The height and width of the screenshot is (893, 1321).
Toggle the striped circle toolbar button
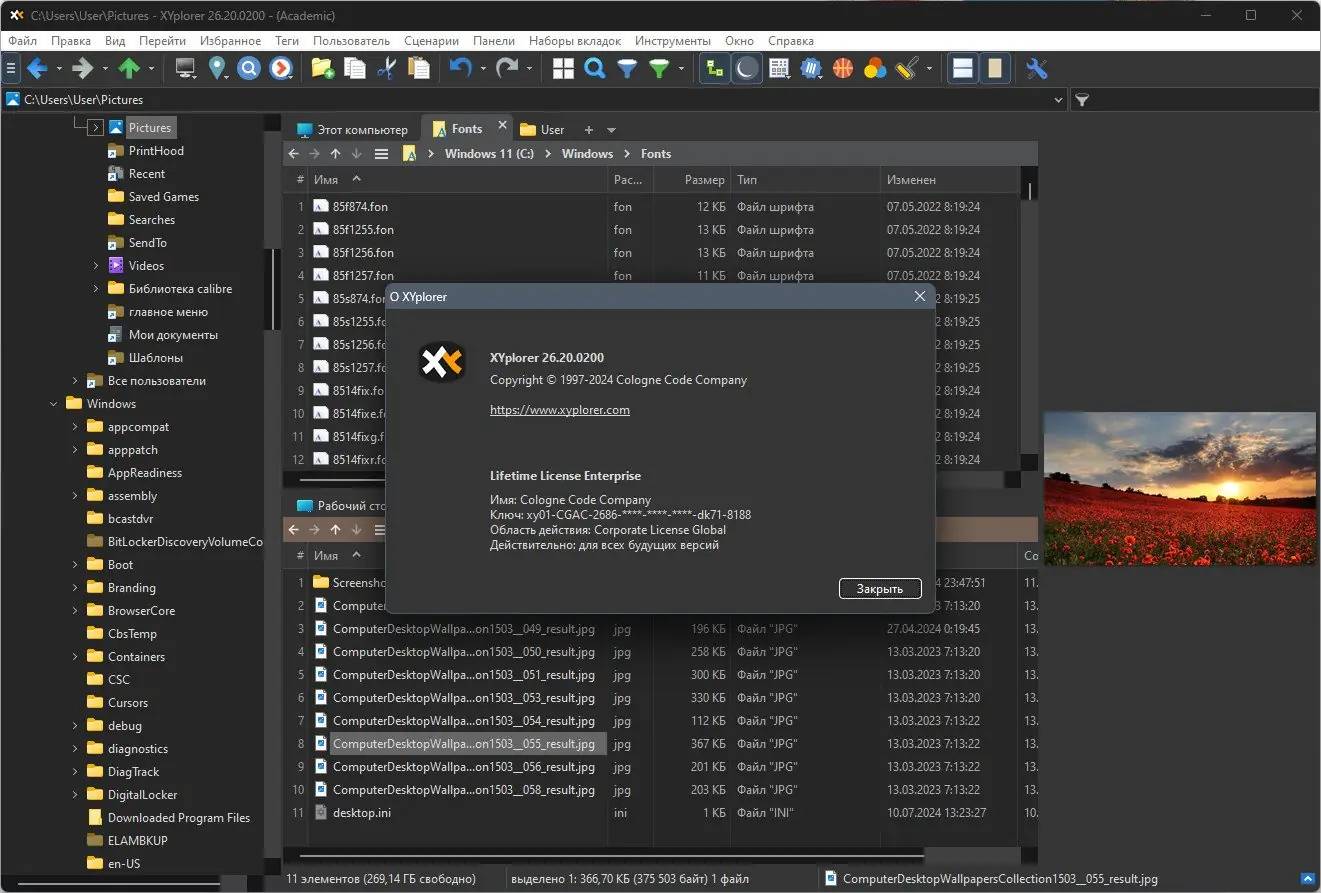click(811, 68)
